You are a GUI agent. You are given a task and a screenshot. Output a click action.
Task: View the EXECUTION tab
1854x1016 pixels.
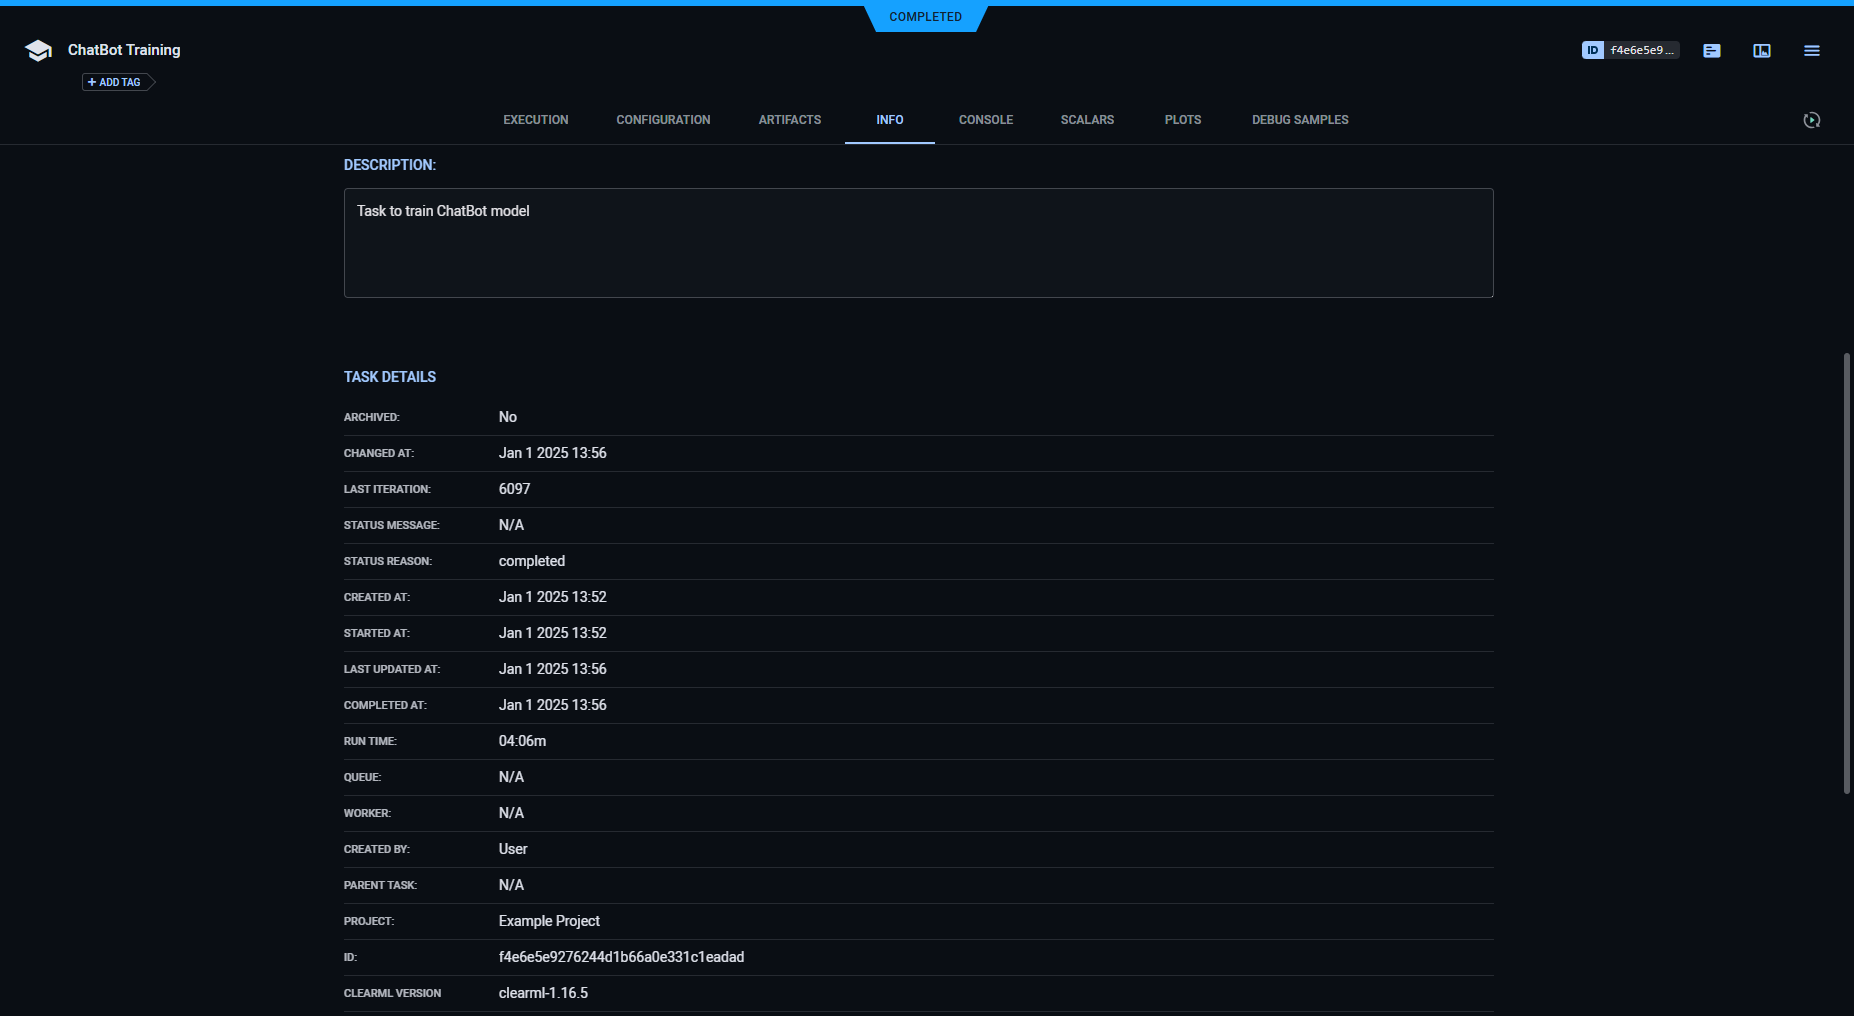[x=535, y=119]
